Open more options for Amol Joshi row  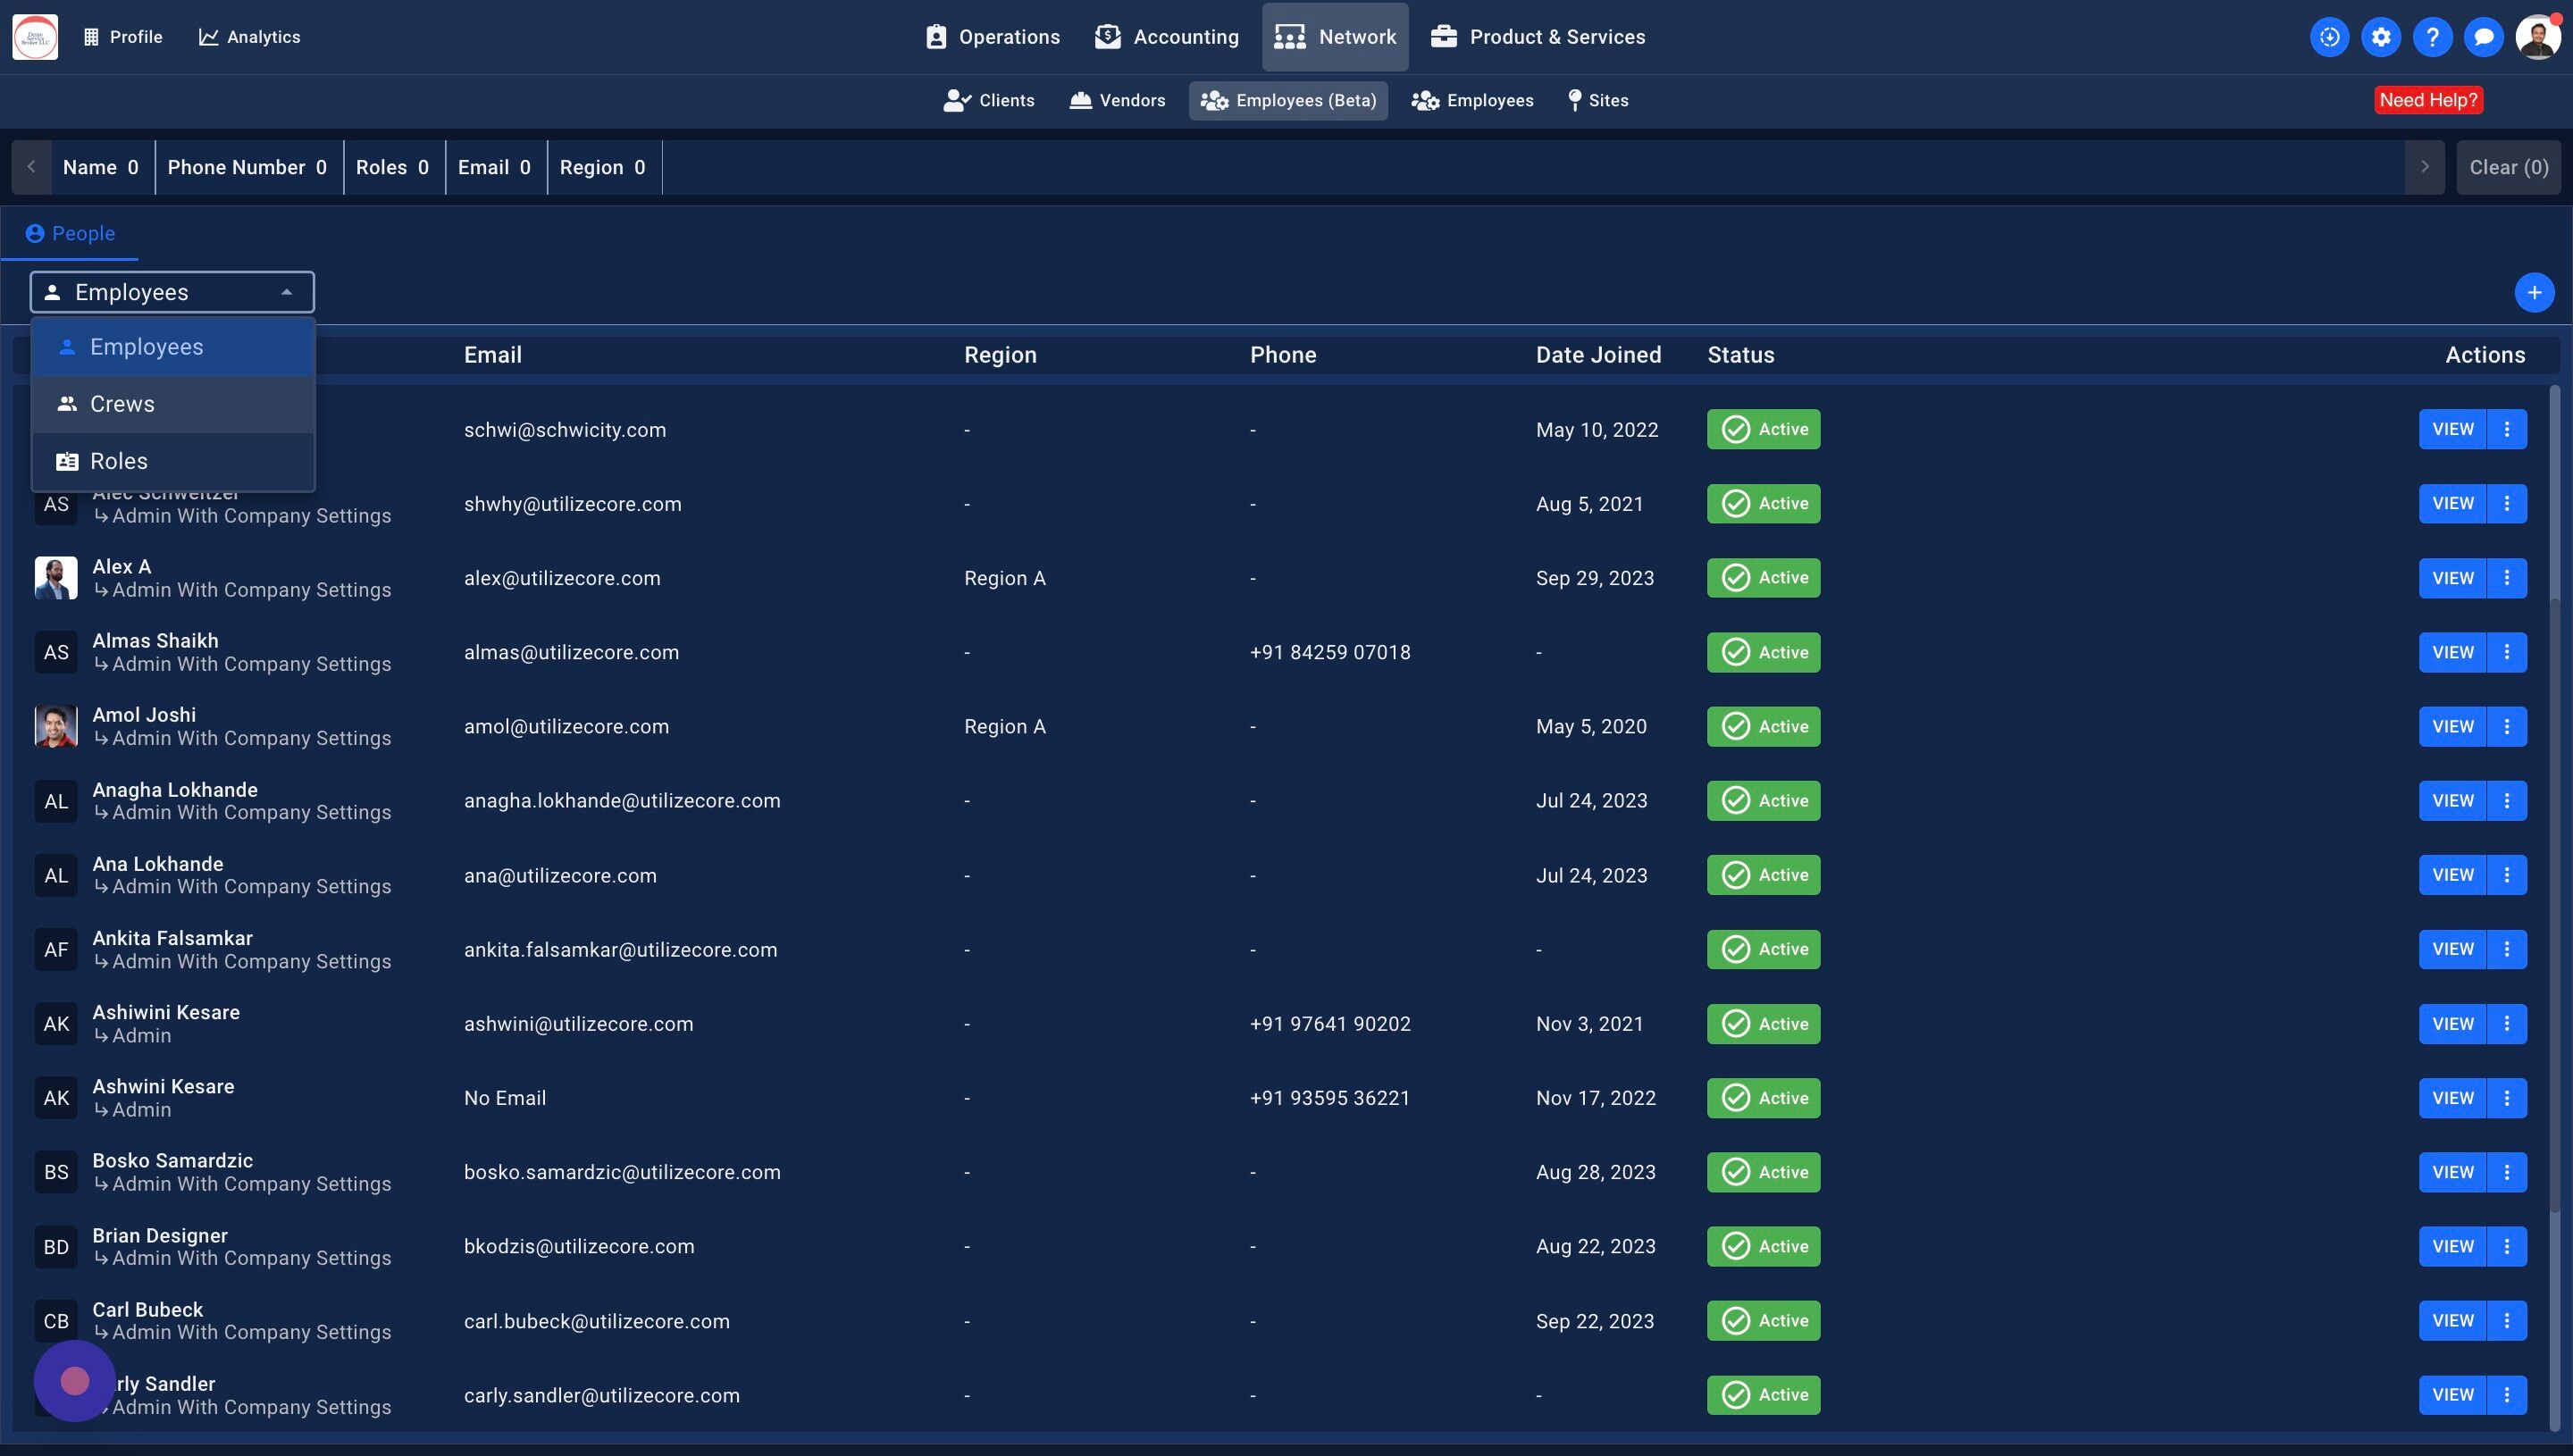point(2506,726)
